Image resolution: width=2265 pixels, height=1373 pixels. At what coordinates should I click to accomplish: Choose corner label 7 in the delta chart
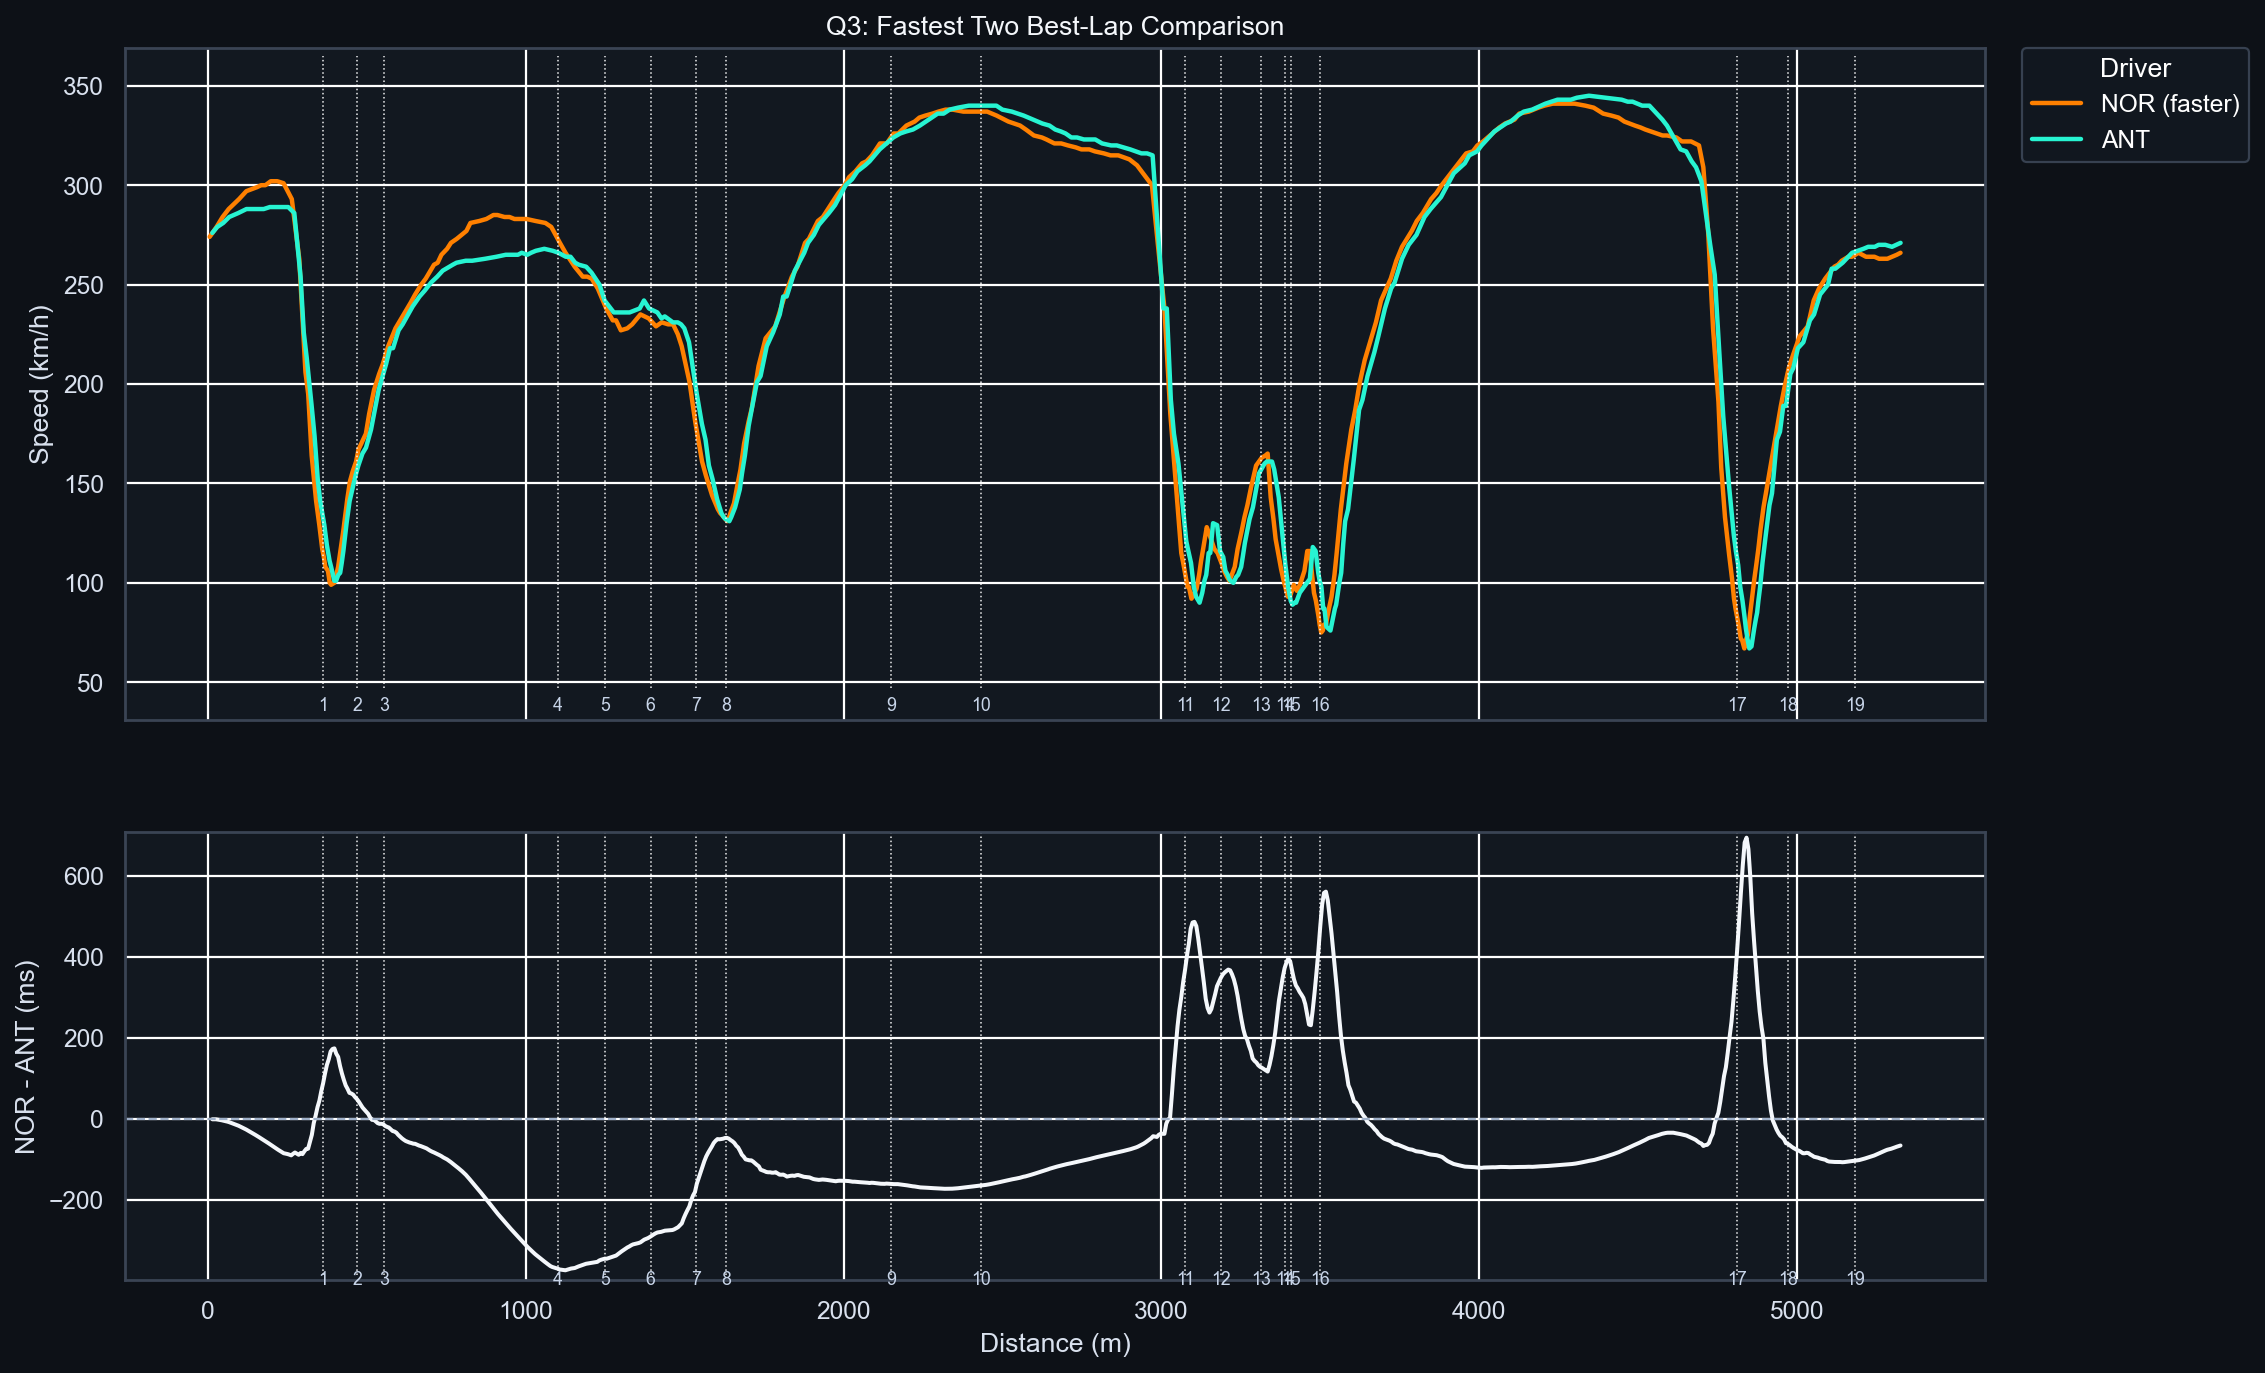697,1279
